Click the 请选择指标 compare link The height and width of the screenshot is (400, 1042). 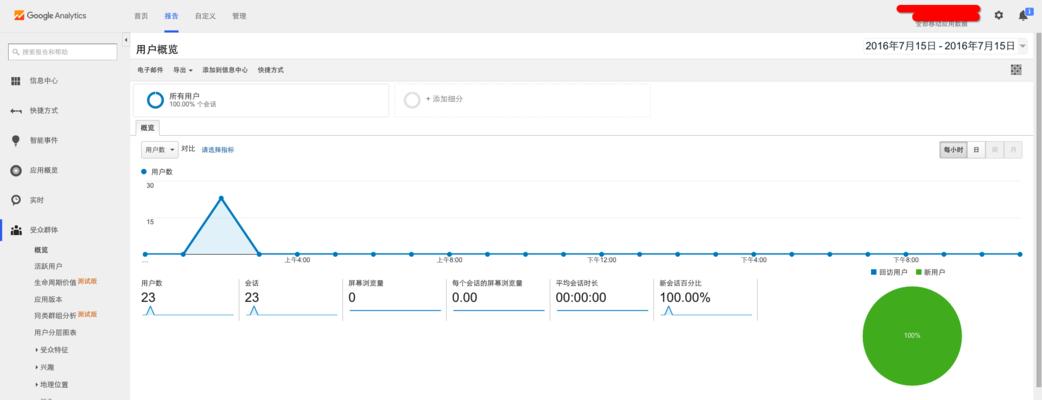click(218, 150)
